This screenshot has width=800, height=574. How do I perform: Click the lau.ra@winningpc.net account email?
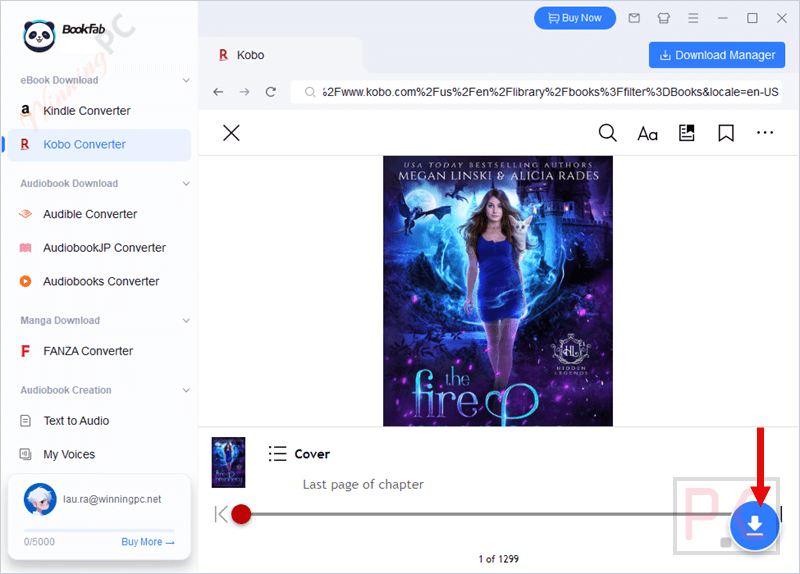pos(112,499)
